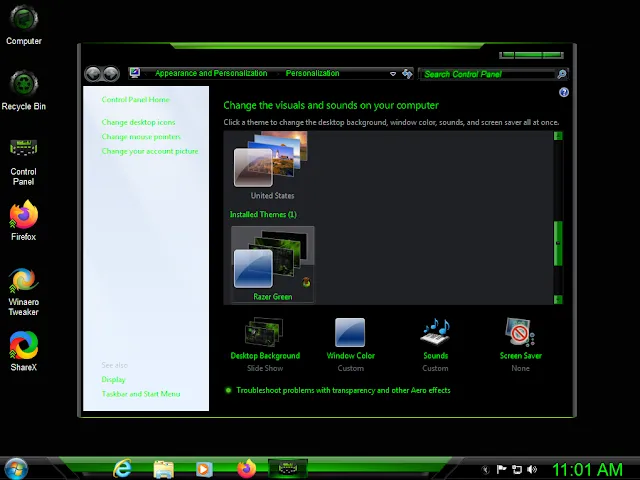Click the active Control Panel taskbar button
Viewport: 640px width, 480px height.
287,468
